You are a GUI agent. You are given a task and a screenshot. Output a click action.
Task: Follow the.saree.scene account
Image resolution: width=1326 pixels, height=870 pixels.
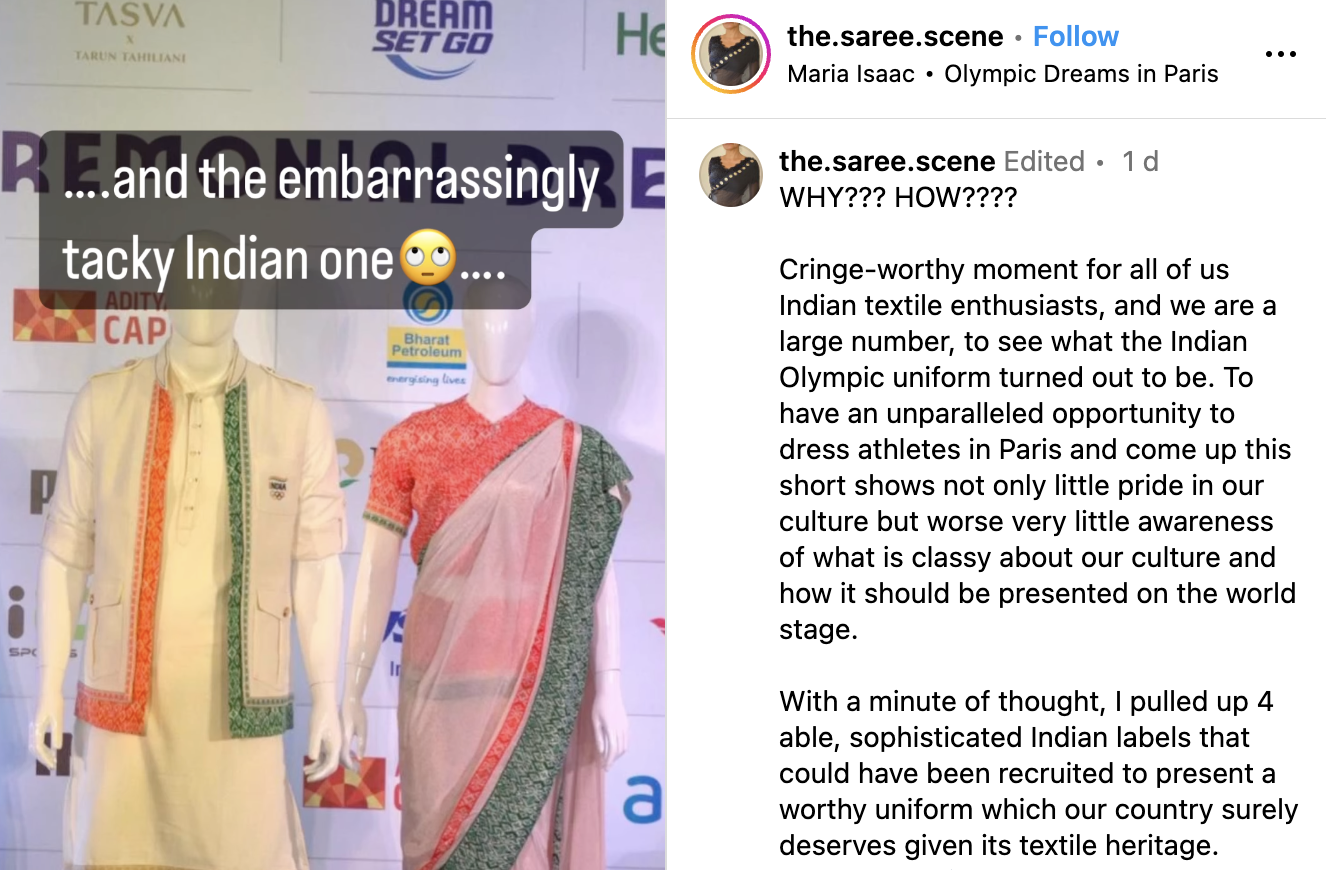pyautogui.click(x=1075, y=37)
